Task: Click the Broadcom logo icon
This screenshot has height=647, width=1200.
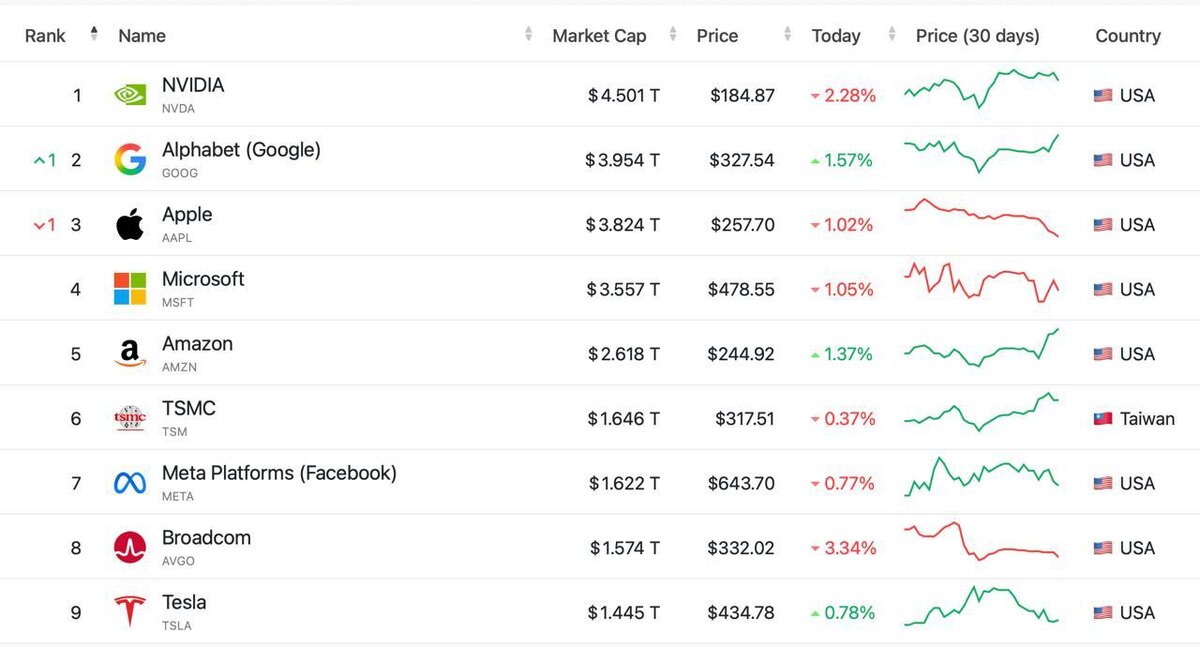Action: 130,548
